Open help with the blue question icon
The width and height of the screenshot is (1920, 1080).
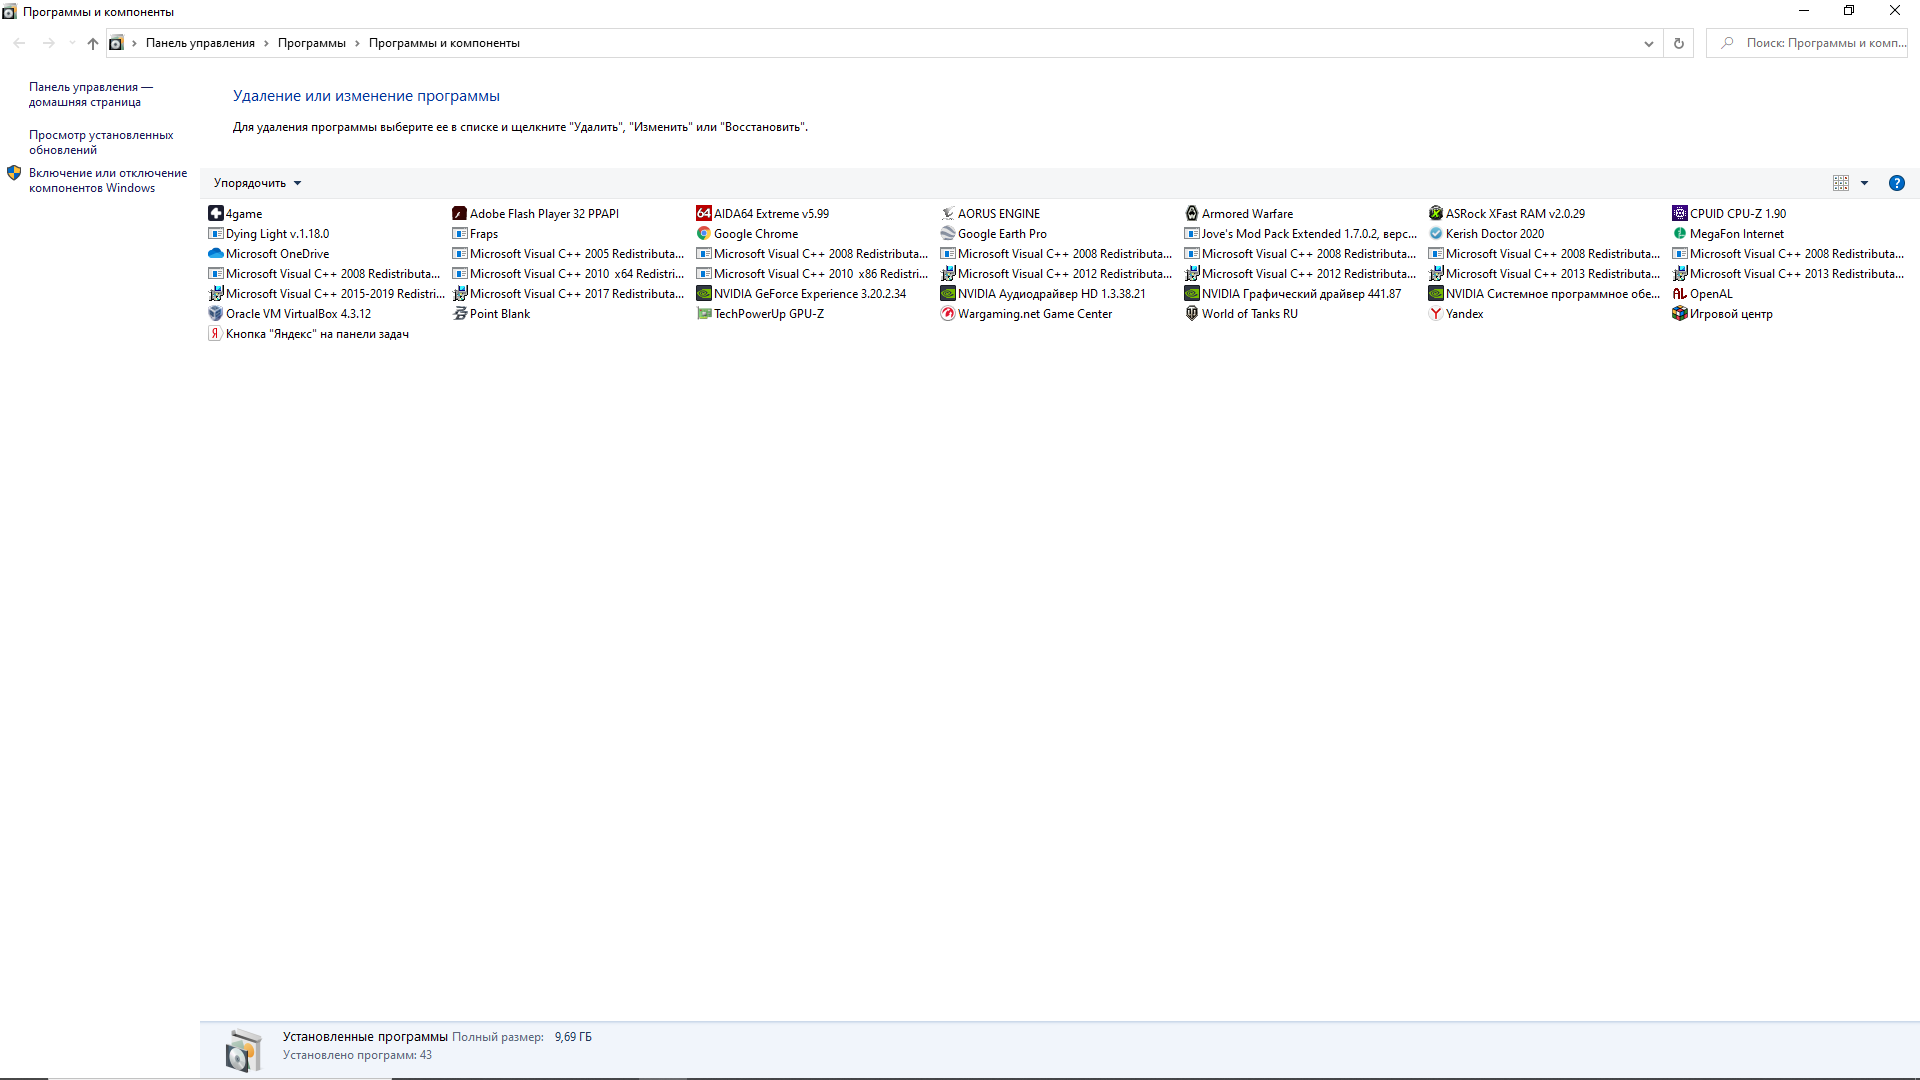1896,183
